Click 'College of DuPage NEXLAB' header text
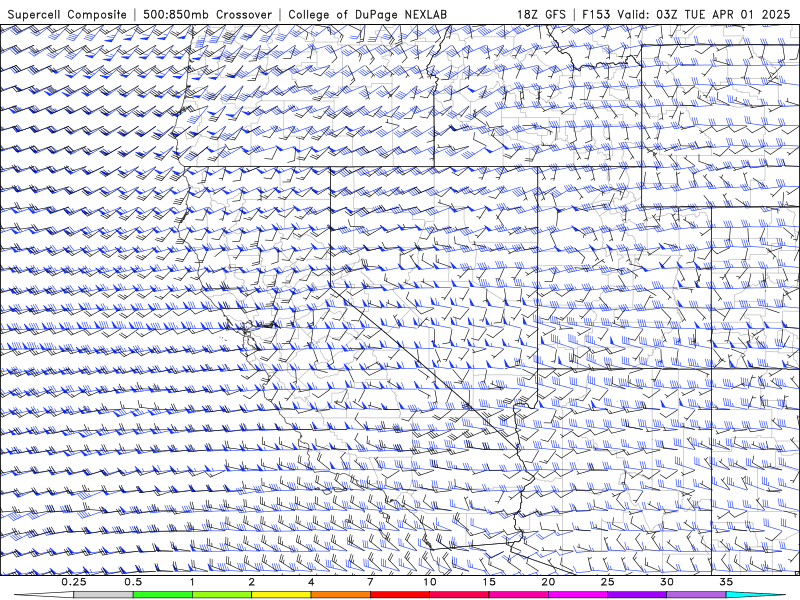 [367, 14]
